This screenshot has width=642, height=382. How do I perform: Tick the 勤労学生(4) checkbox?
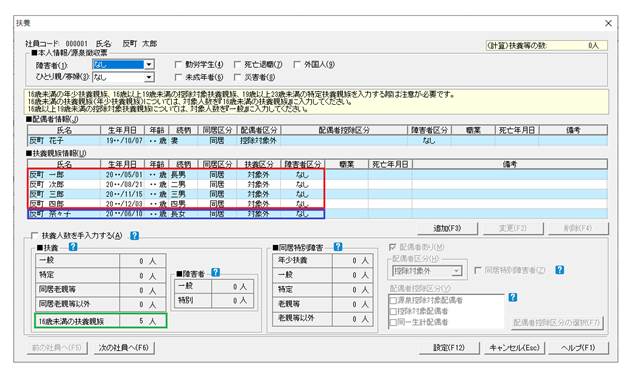(178, 64)
